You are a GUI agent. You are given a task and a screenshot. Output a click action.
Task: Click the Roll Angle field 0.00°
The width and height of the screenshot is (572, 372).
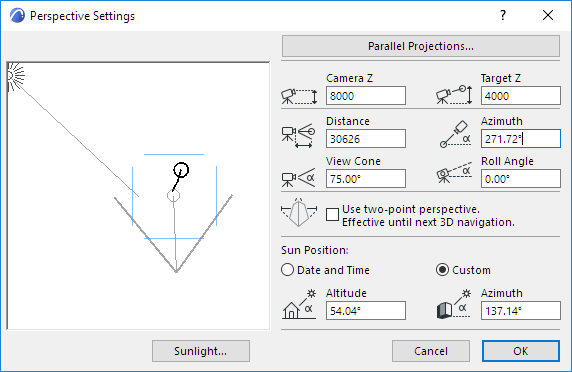coord(521,179)
